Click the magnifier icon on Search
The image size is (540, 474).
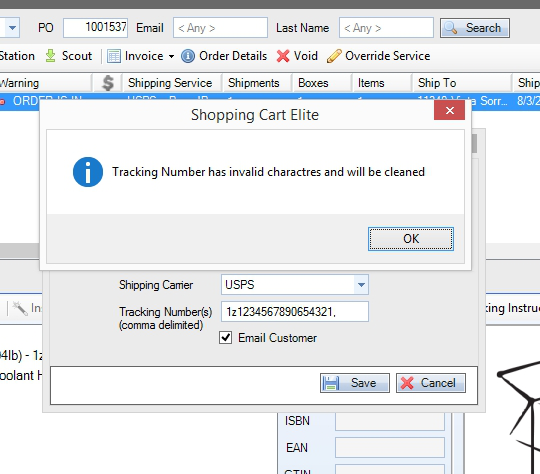coord(451,28)
